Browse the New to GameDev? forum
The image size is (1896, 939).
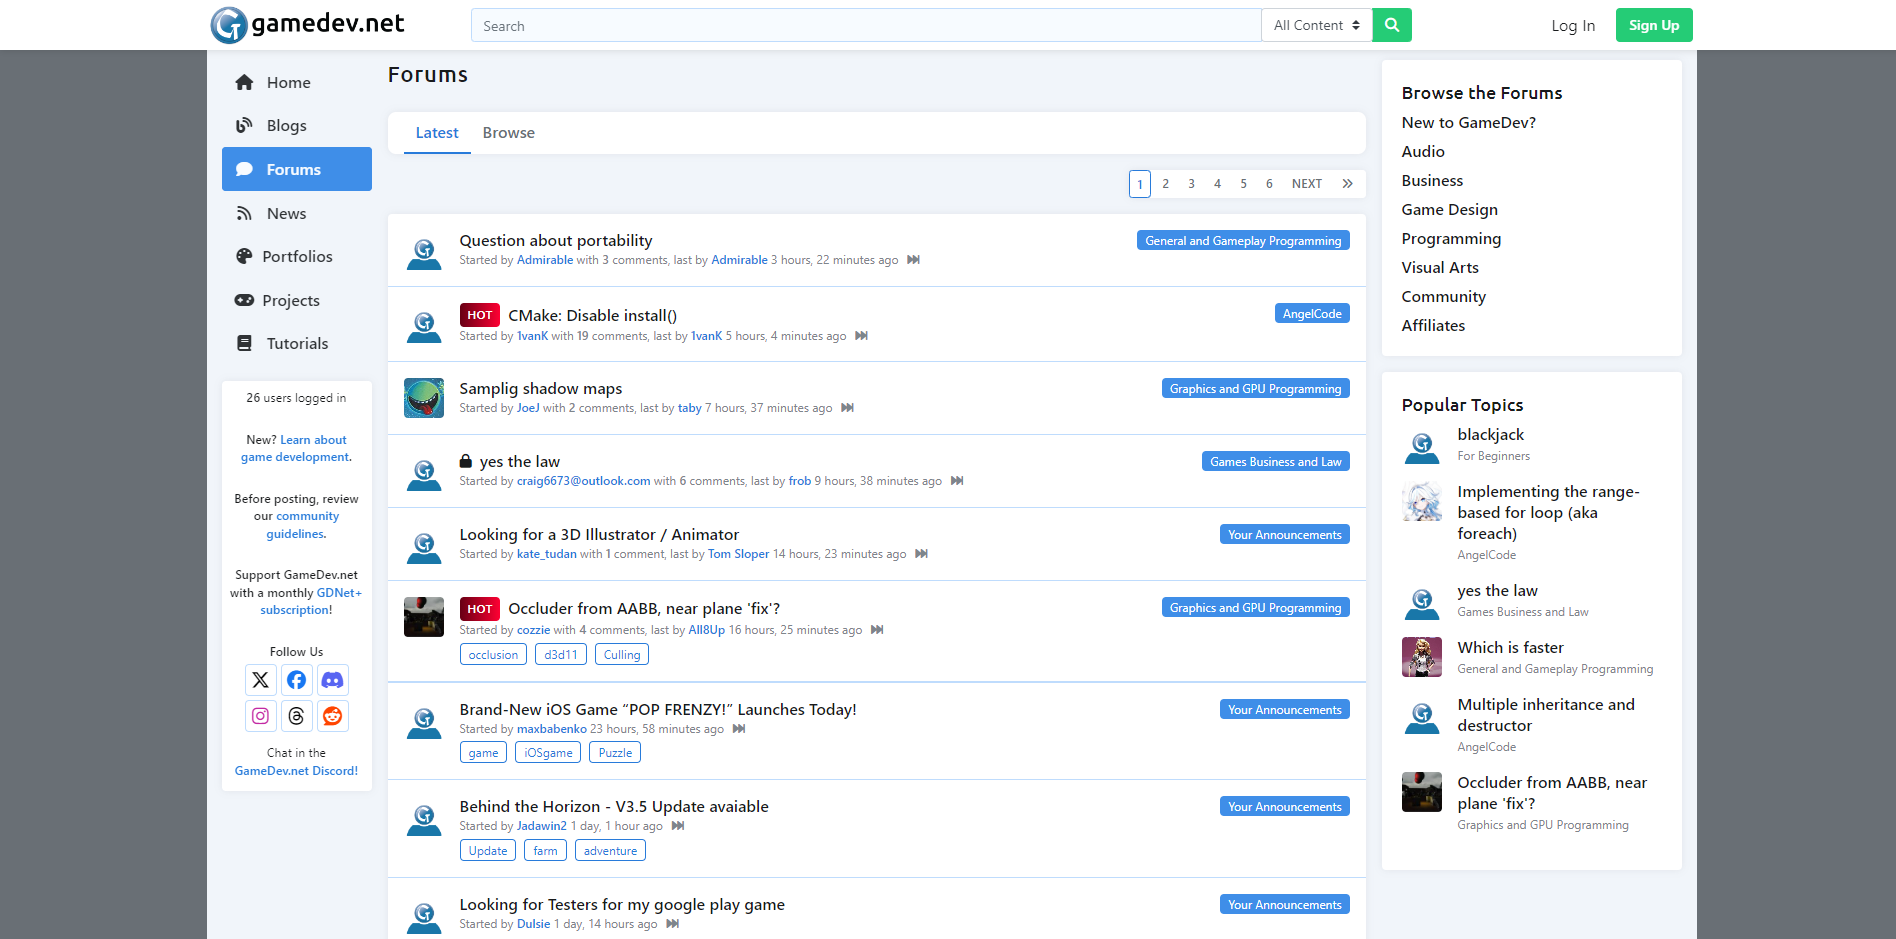click(1468, 123)
